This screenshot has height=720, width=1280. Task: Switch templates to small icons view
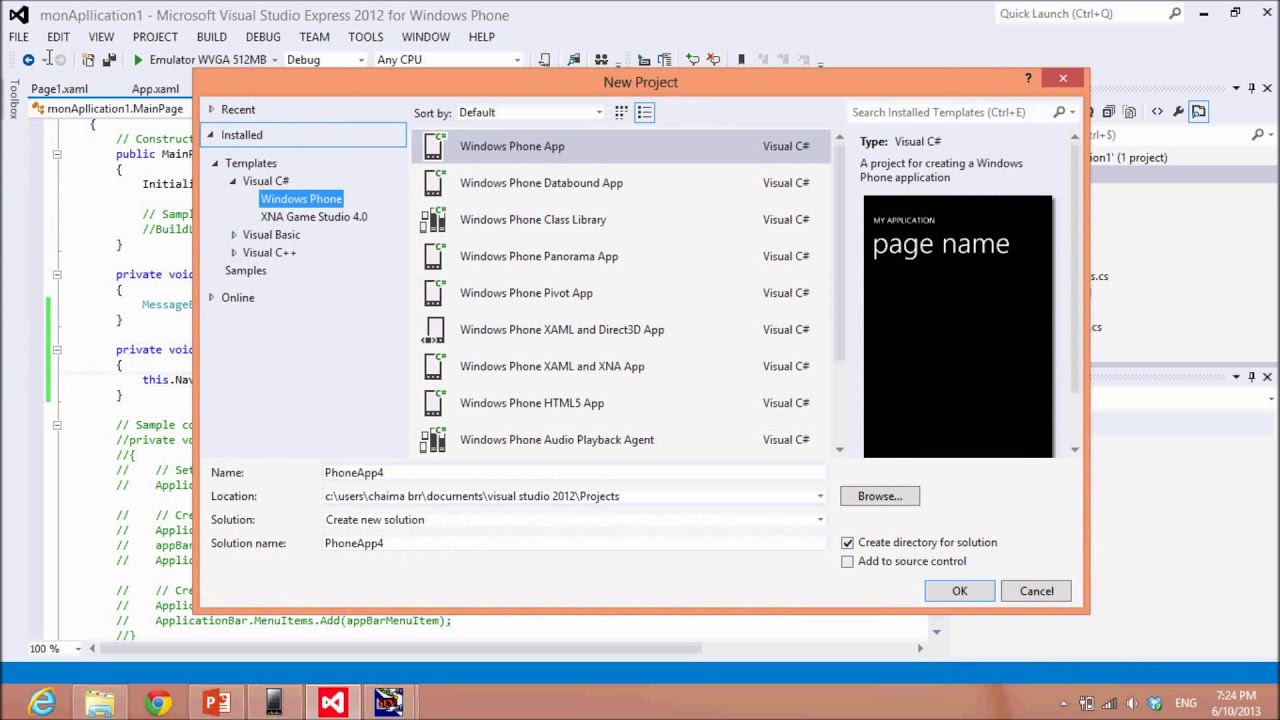pos(621,112)
